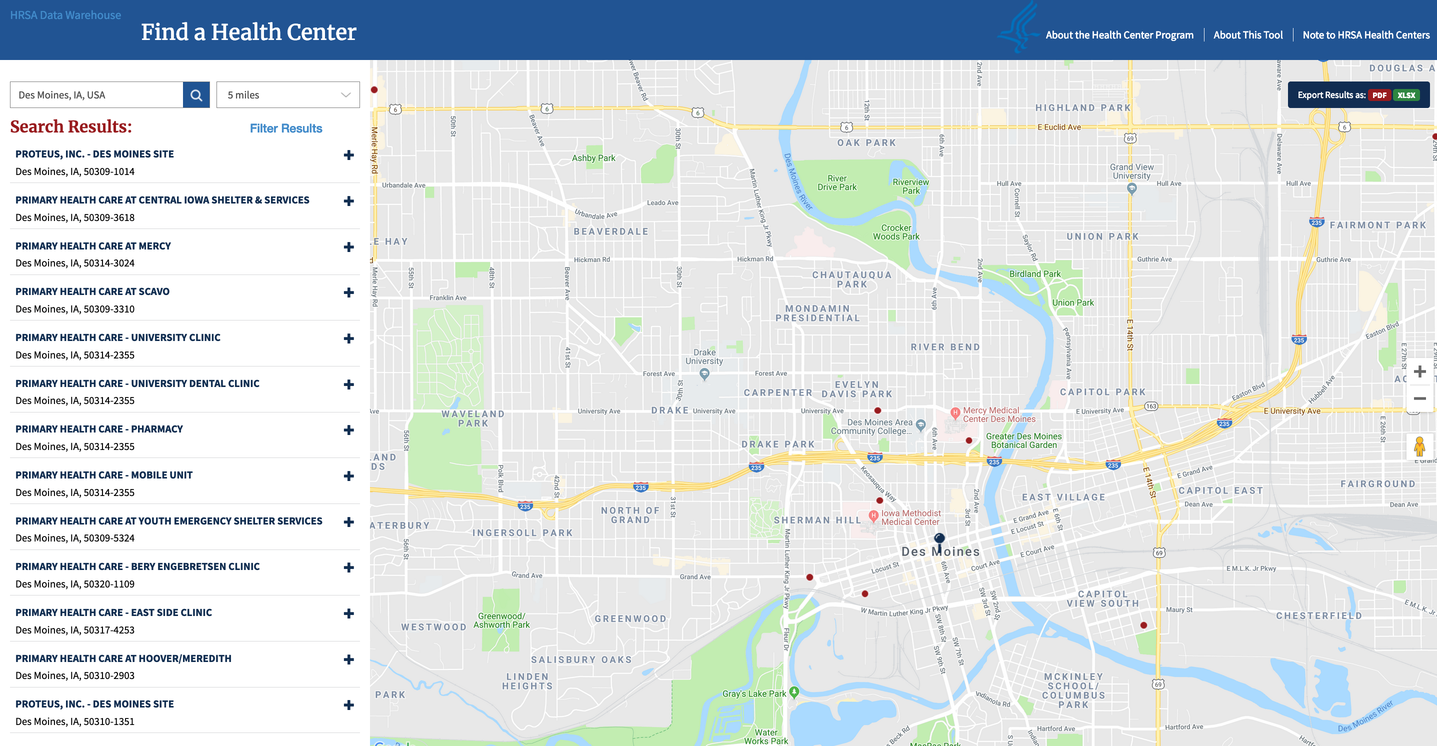
Task: Select PRIMARY HEALTH CARE AT HOOVER/MEREDITH title
Action: click(x=123, y=659)
